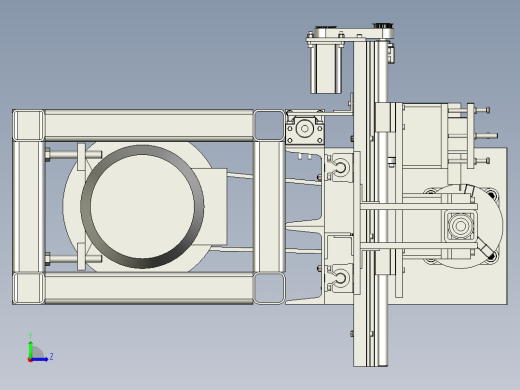This screenshot has width=520, height=390.
Task: Select the top horizontal frame tube
Action: [149, 125]
